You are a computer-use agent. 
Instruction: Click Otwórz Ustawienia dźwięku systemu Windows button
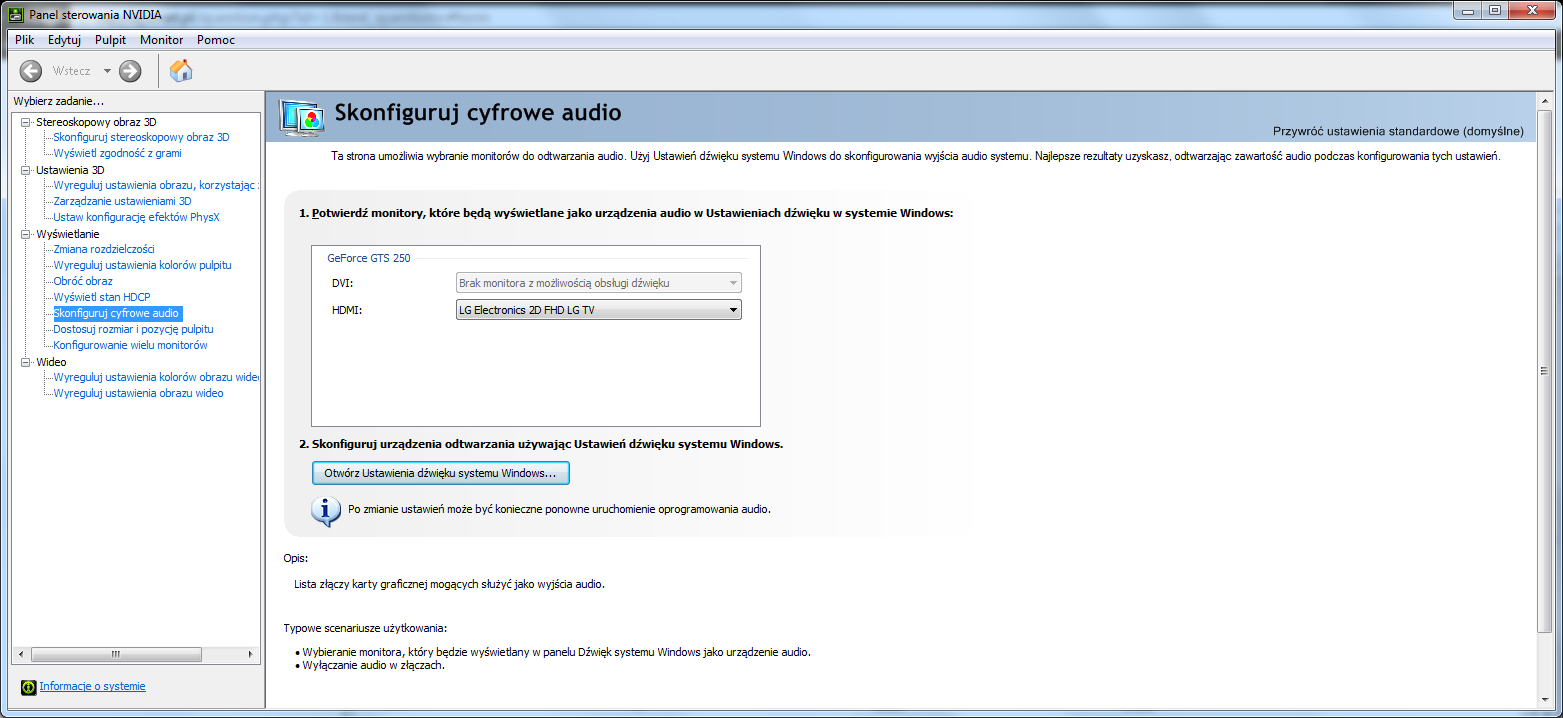coord(440,472)
